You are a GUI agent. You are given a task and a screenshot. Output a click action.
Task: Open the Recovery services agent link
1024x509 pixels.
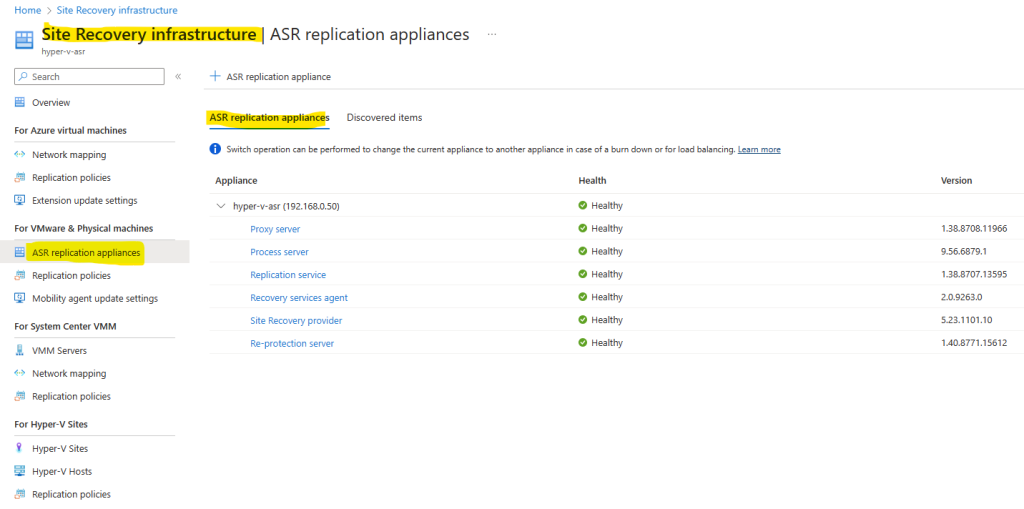(x=299, y=298)
